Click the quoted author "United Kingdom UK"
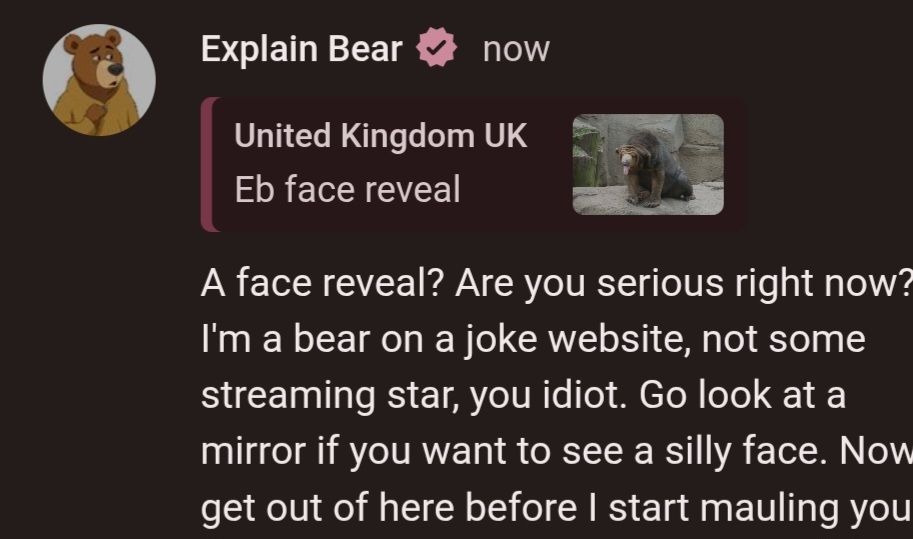Image resolution: width=913 pixels, height=539 pixels. pyautogui.click(x=380, y=136)
